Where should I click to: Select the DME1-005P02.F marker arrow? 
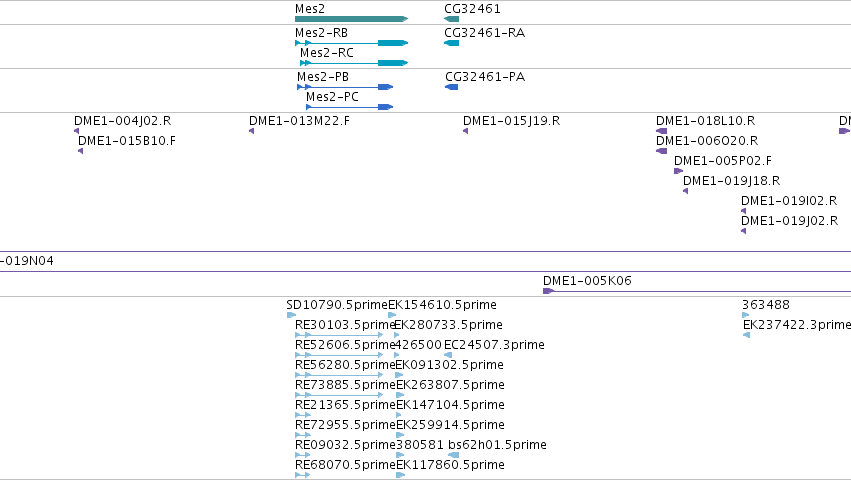pyautogui.click(x=678, y=171)
